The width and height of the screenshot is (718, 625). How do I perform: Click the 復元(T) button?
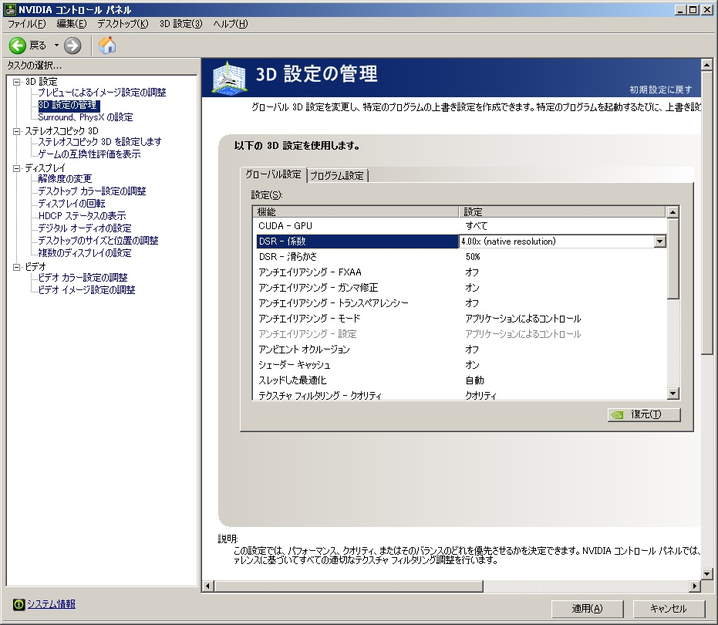(x=644, y=414)
